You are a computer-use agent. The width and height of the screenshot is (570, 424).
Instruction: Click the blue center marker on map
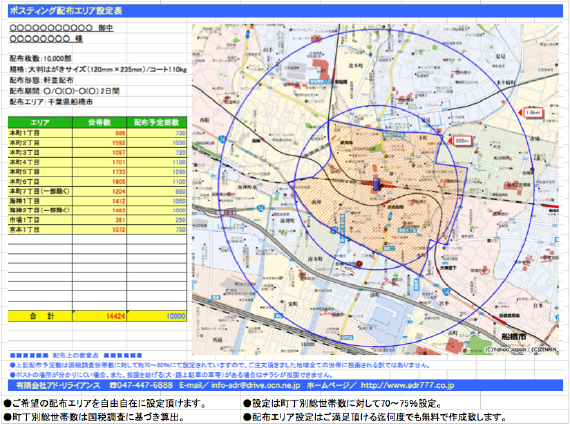(x=376, y=184)
